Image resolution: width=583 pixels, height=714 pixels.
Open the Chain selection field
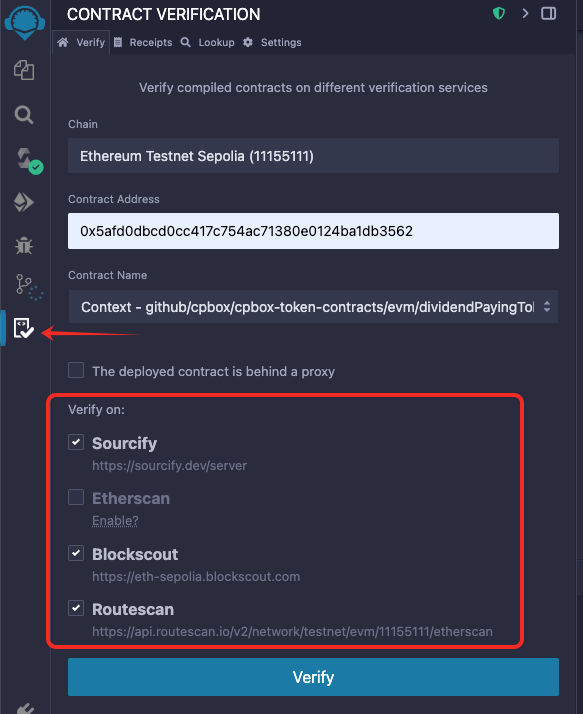pyautogui.click(x=313, y=156)
